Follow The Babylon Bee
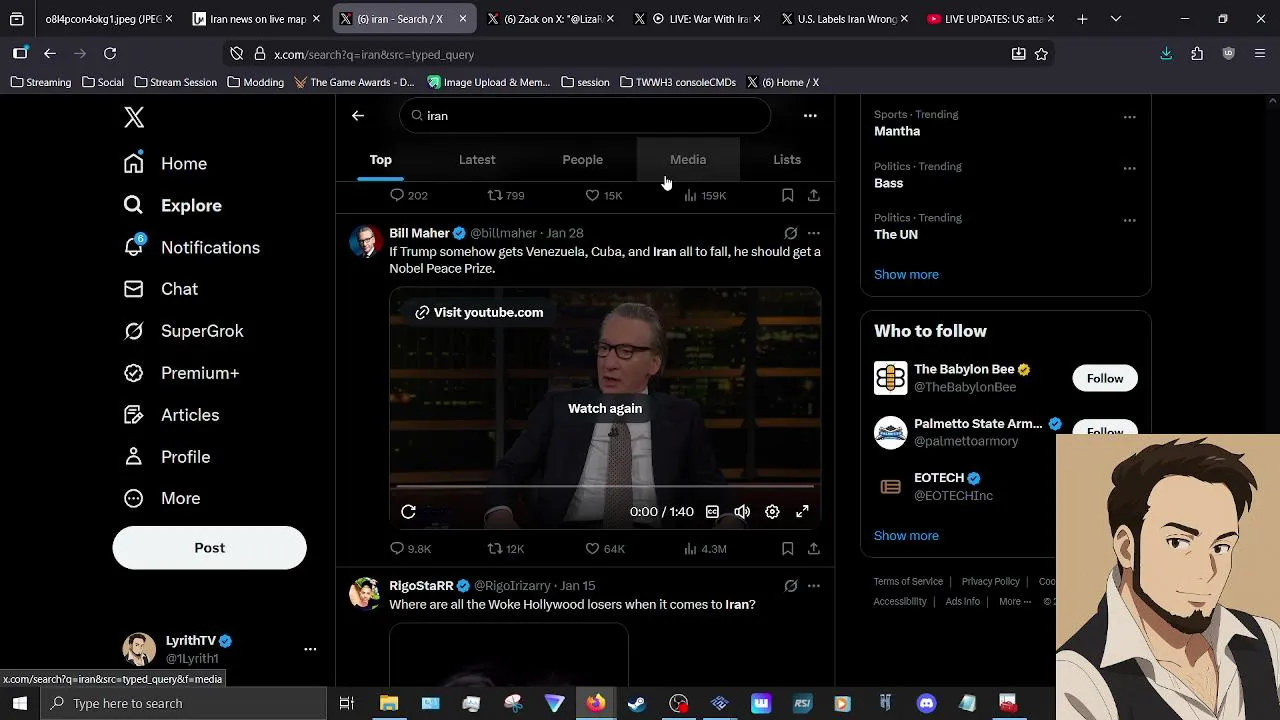Screen dimensions: 1280x720 (1105, 379)
